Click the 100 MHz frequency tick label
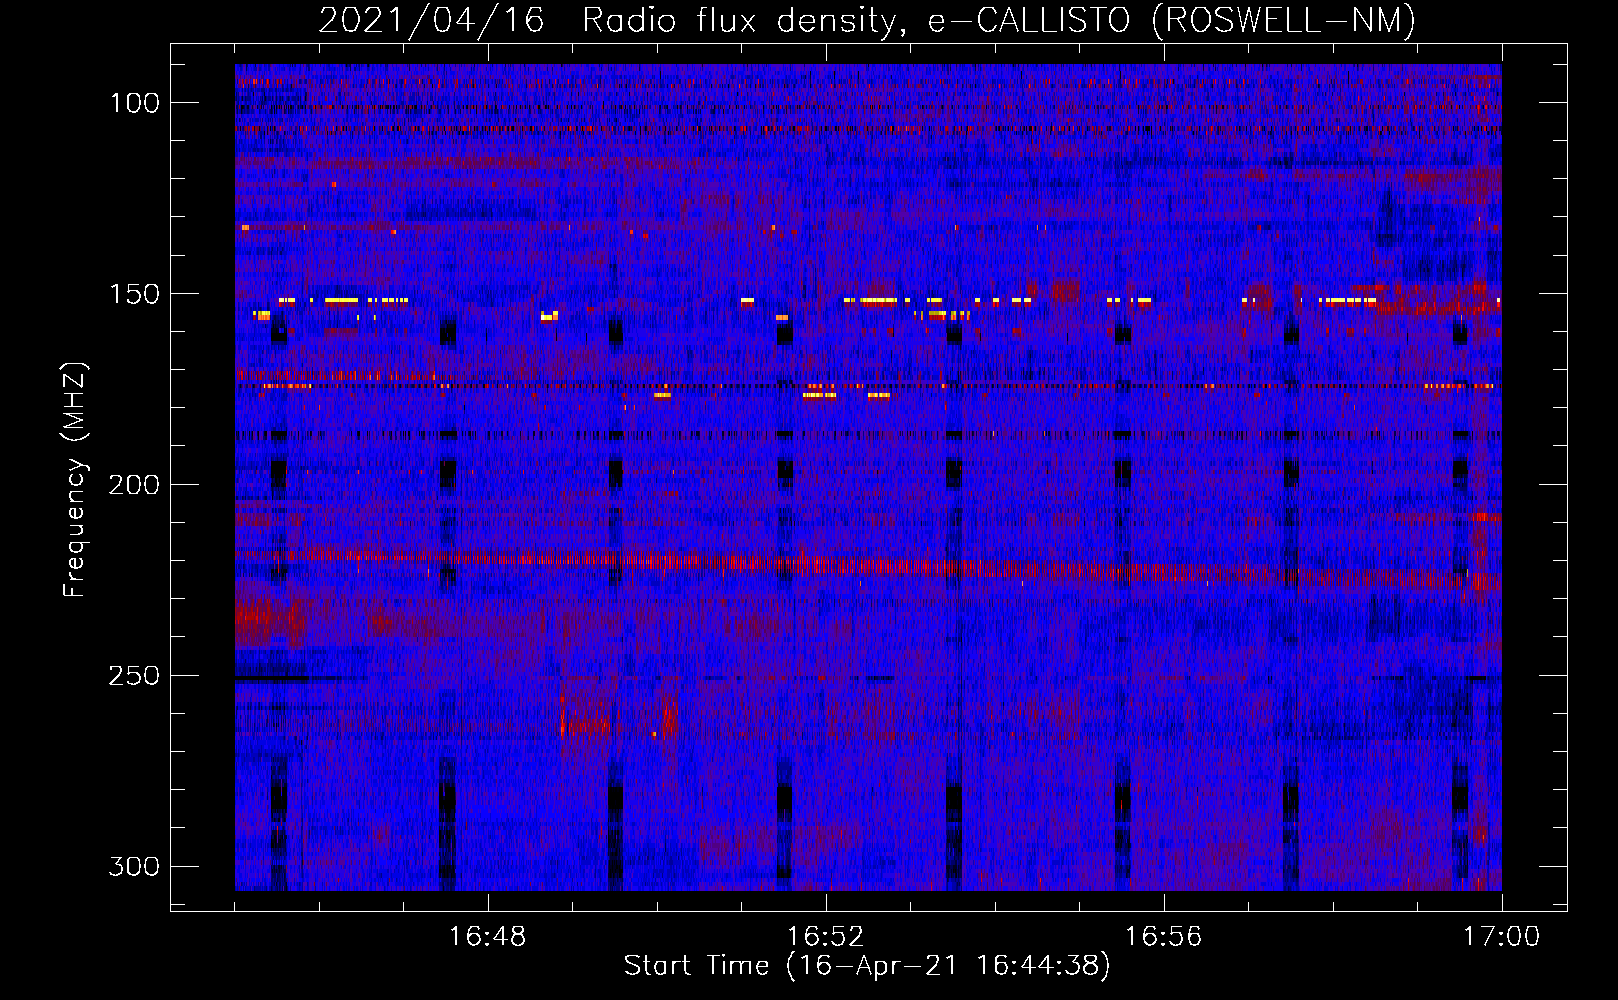This screenshot has width=1618, height=1000. pyautogui.click(x=134, y=103)
